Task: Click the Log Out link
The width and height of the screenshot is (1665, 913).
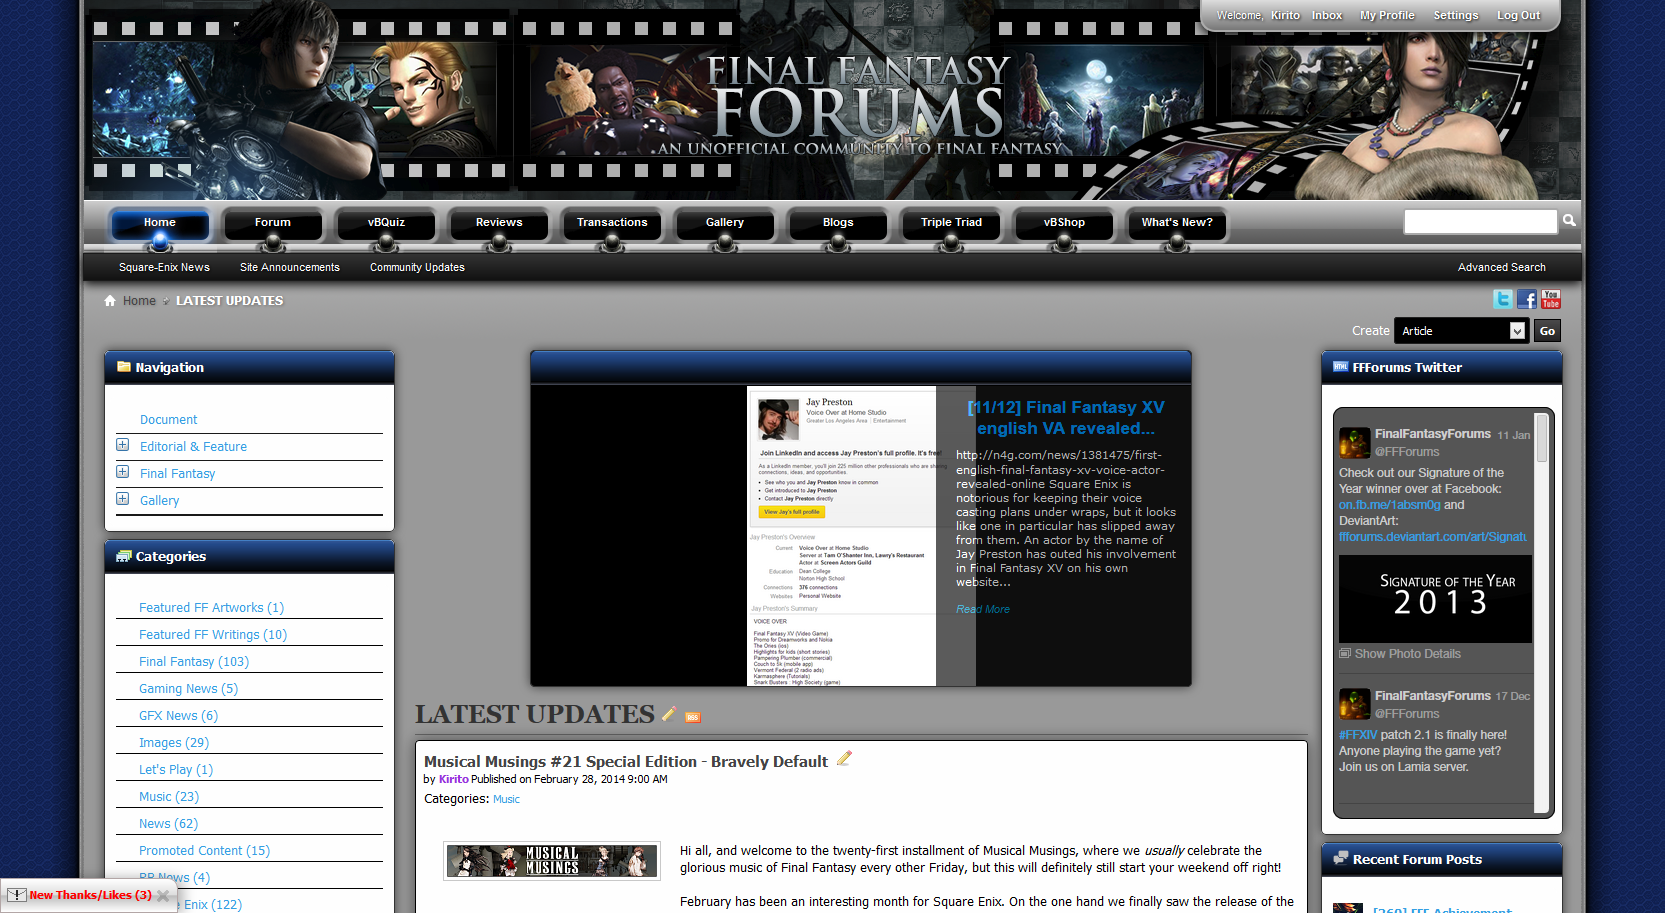Action: (x=1518, y=15)
